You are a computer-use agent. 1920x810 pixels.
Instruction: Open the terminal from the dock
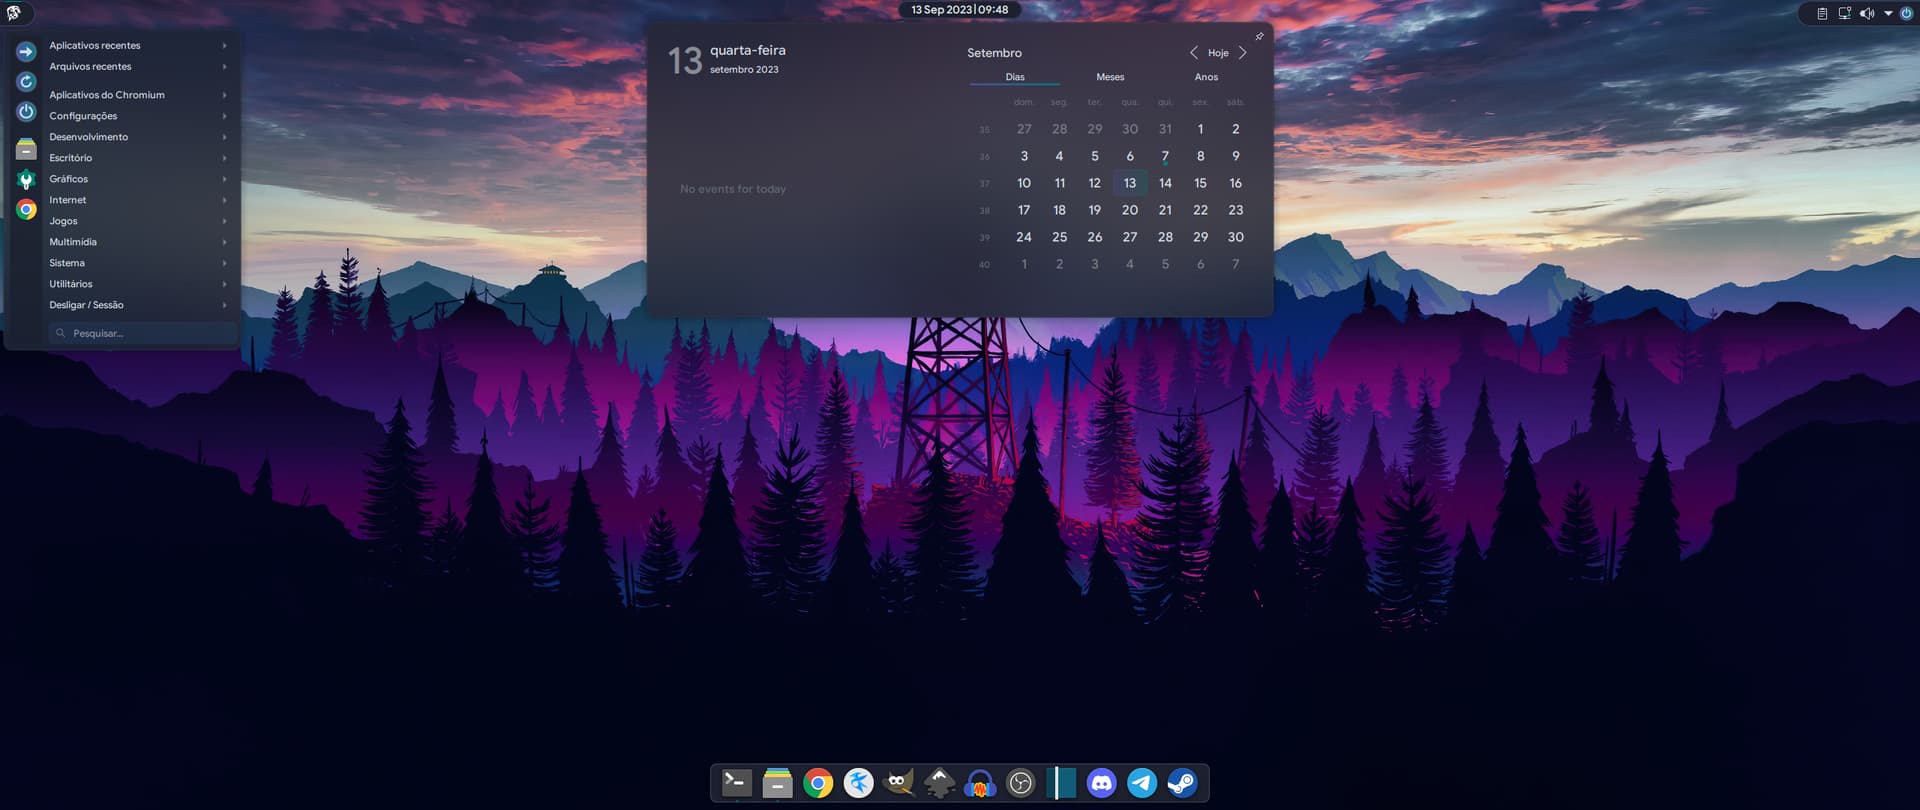(x=737, y=783)
